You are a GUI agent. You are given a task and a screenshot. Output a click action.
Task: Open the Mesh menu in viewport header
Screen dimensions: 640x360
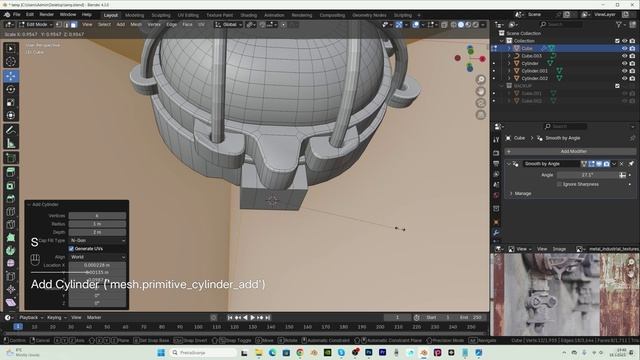[x=136, y=25]
